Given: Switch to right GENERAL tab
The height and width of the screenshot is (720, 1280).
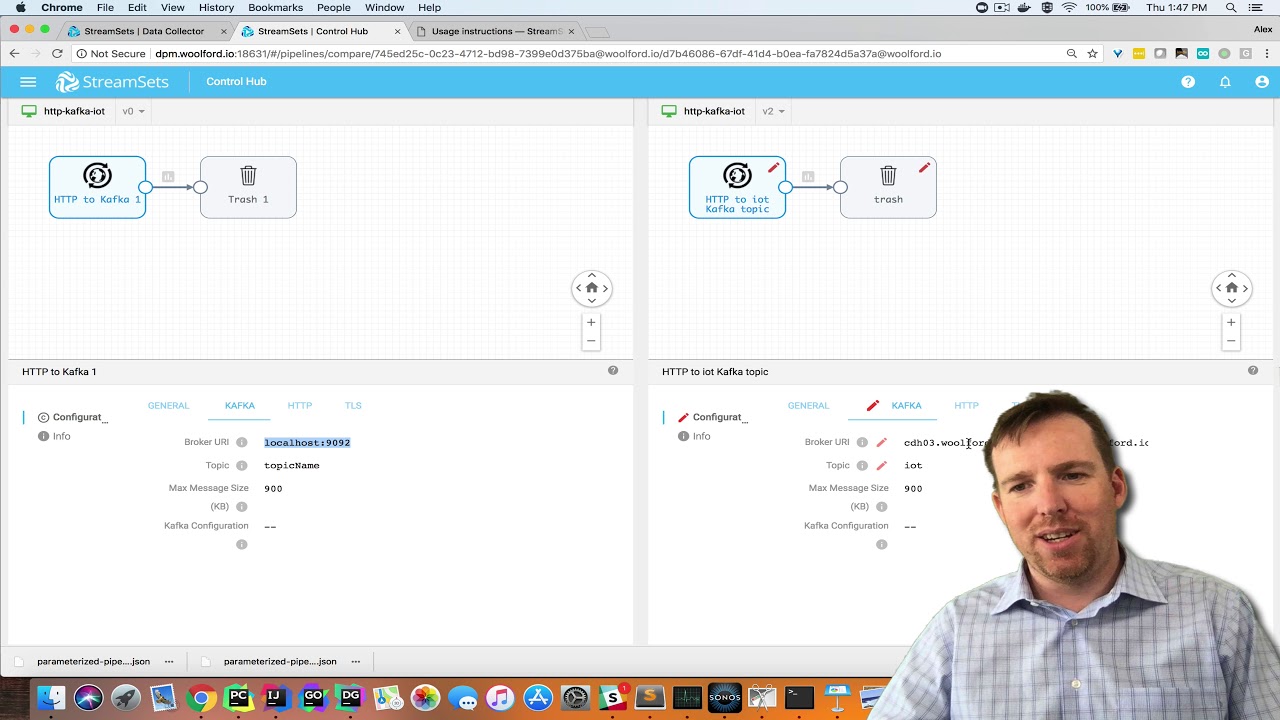Looking at the screenshot, I should point(808,405).
